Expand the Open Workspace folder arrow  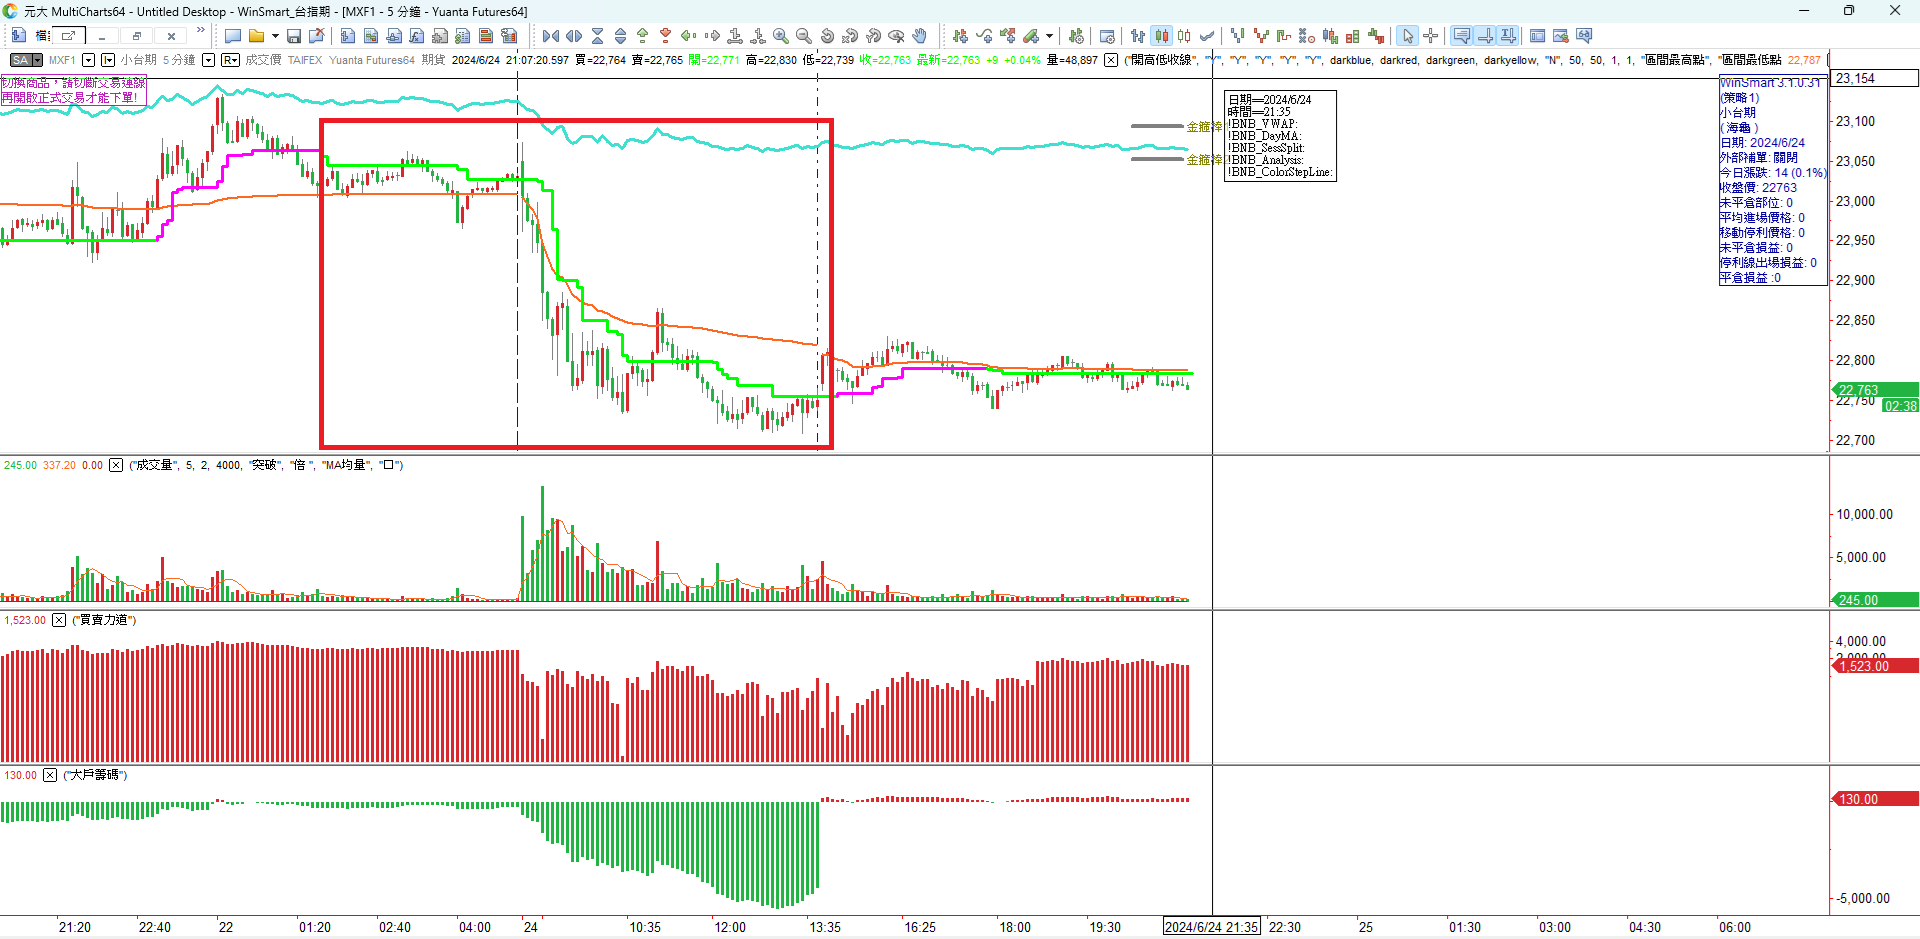(275, 36)
